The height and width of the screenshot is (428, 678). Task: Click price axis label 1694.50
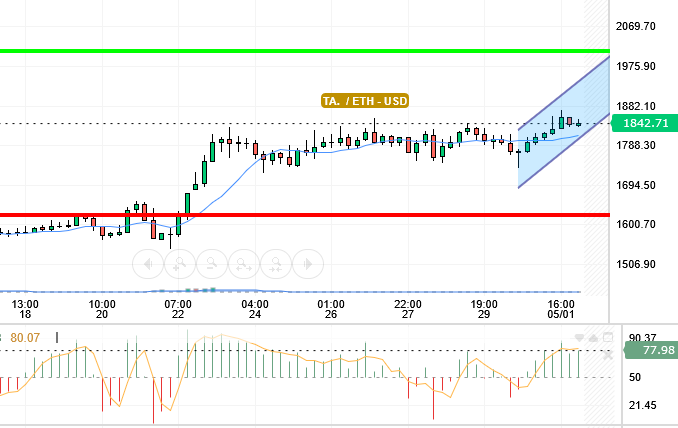[636, 185]
